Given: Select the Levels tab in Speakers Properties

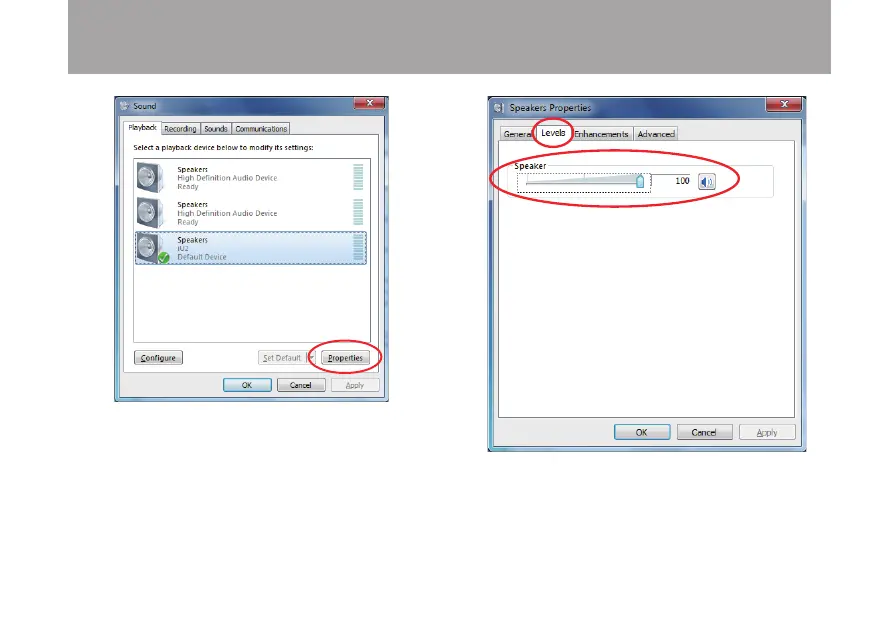Looking at the screenshot, I should pos(553,133).
